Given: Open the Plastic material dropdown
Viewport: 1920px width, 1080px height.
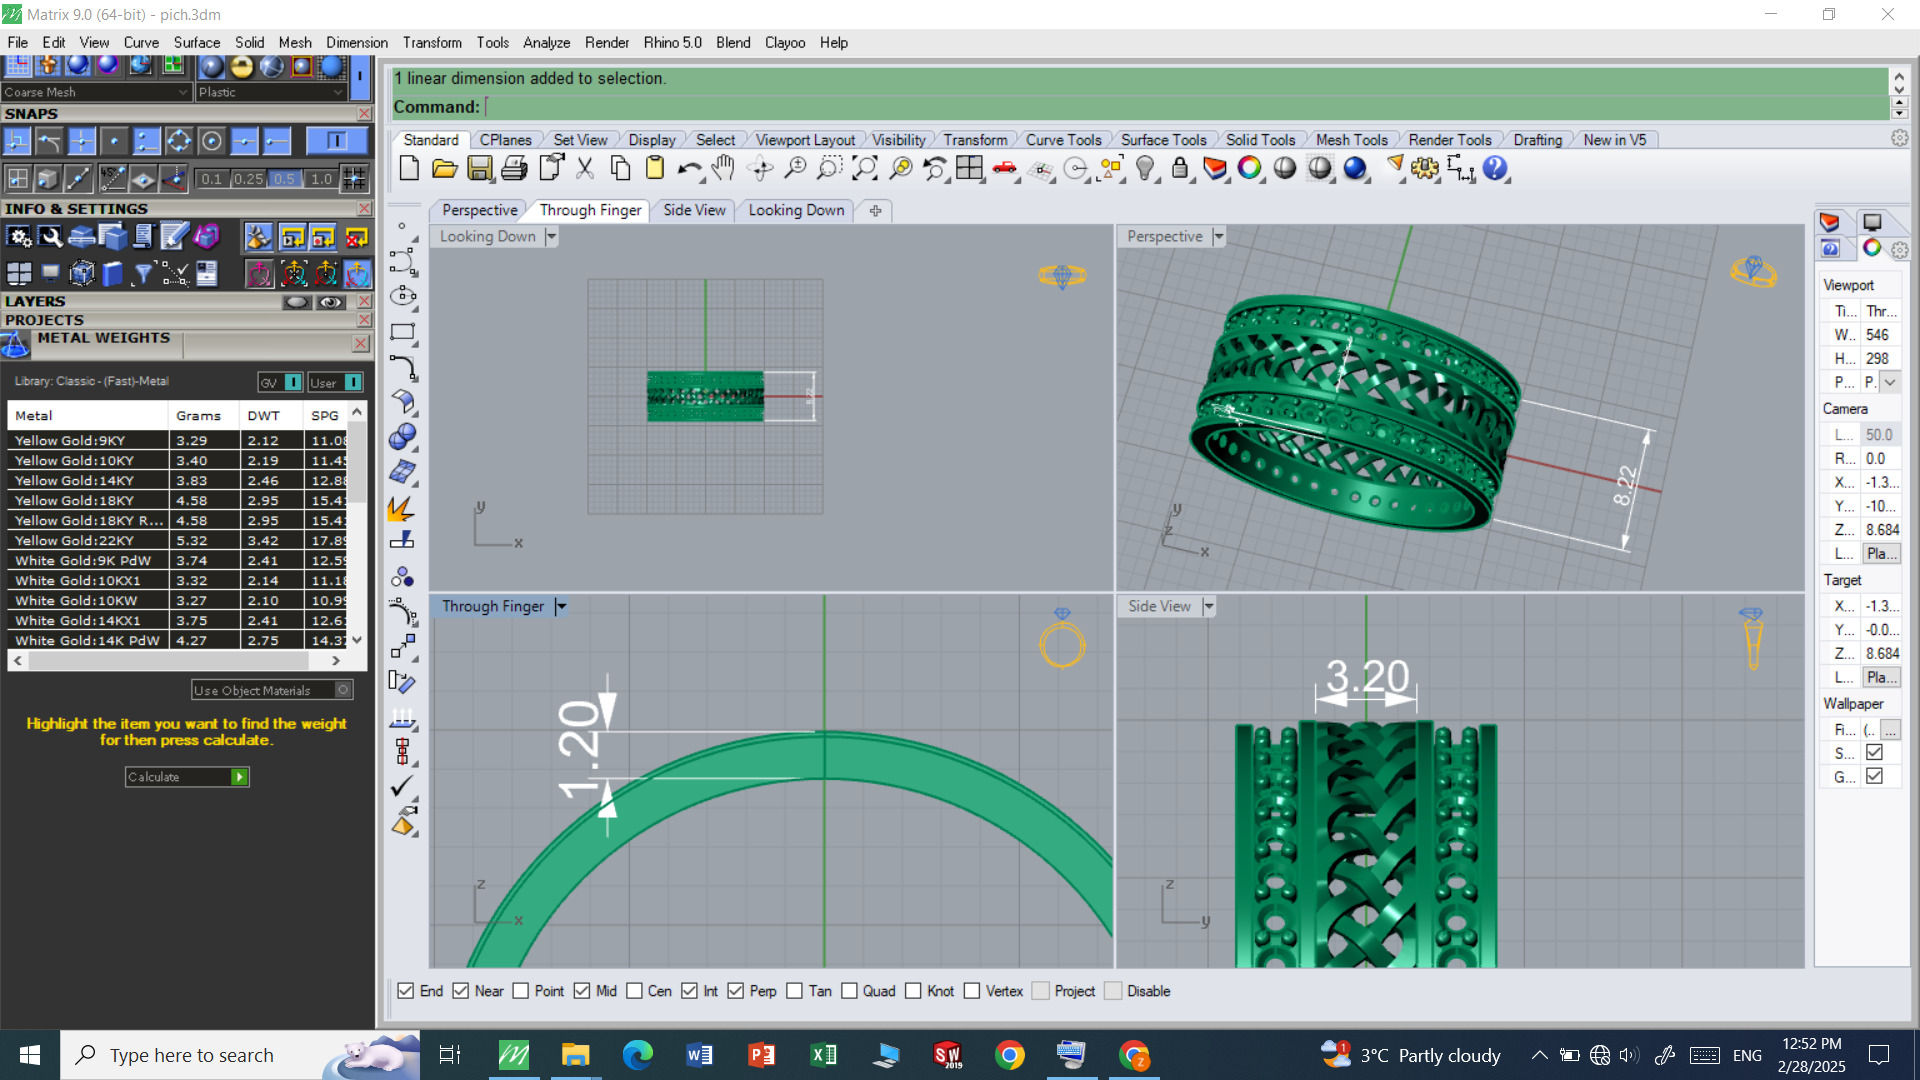Looking at the screenshot, I should (x=270, y=92).
